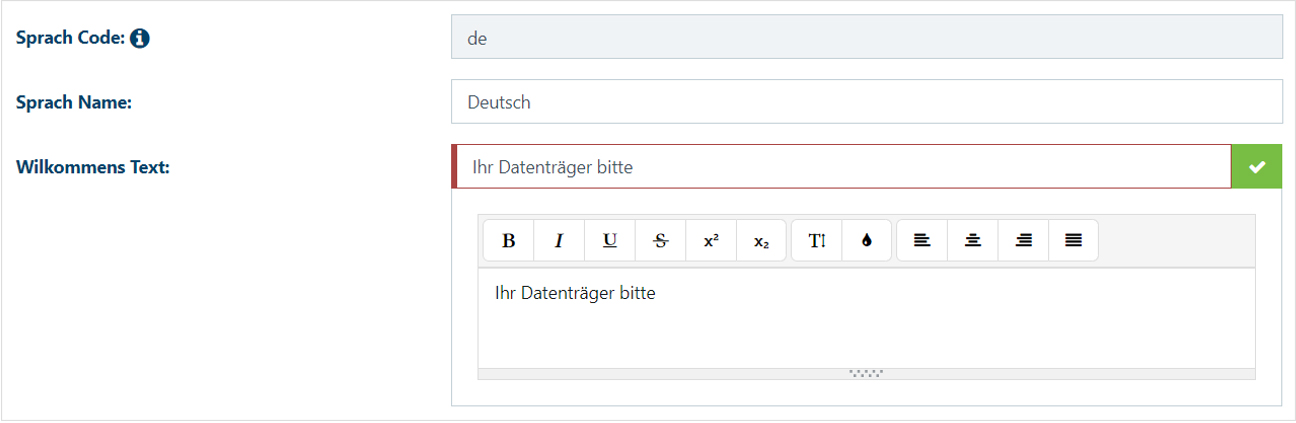Click inside the rich text editor body
1296x423 pixels.
click(x=867, y=318)
